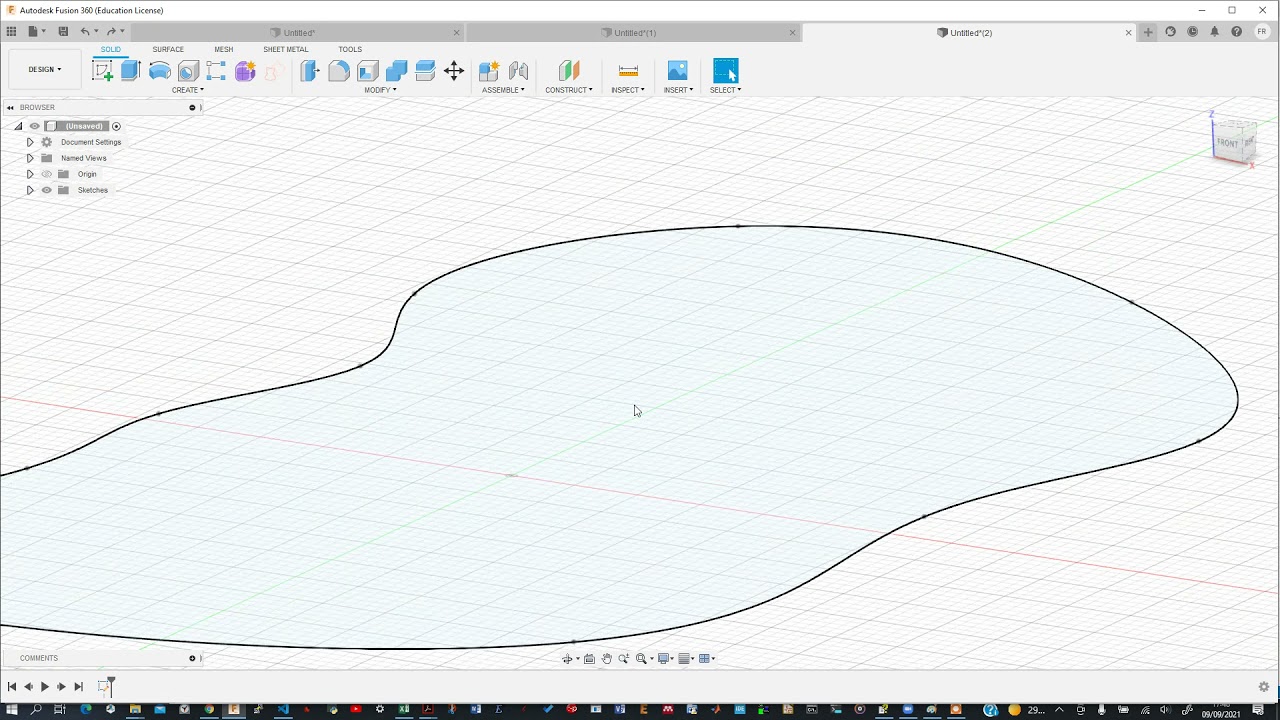Select the New Component tool

click(x=489, y=71)
